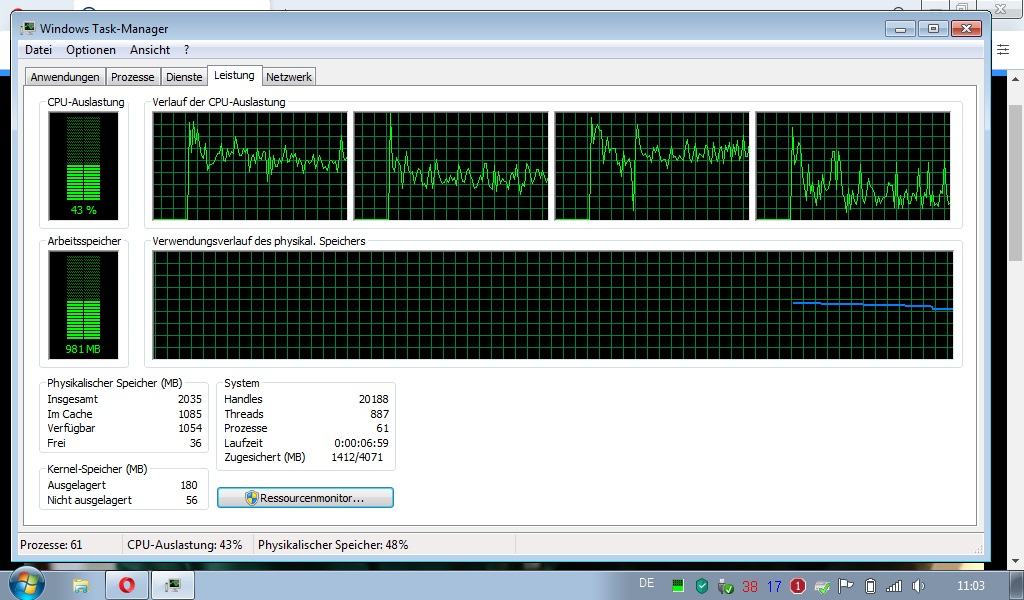Open the Optionen menu
Screen dimensions: 1024x600
[91, 50]
